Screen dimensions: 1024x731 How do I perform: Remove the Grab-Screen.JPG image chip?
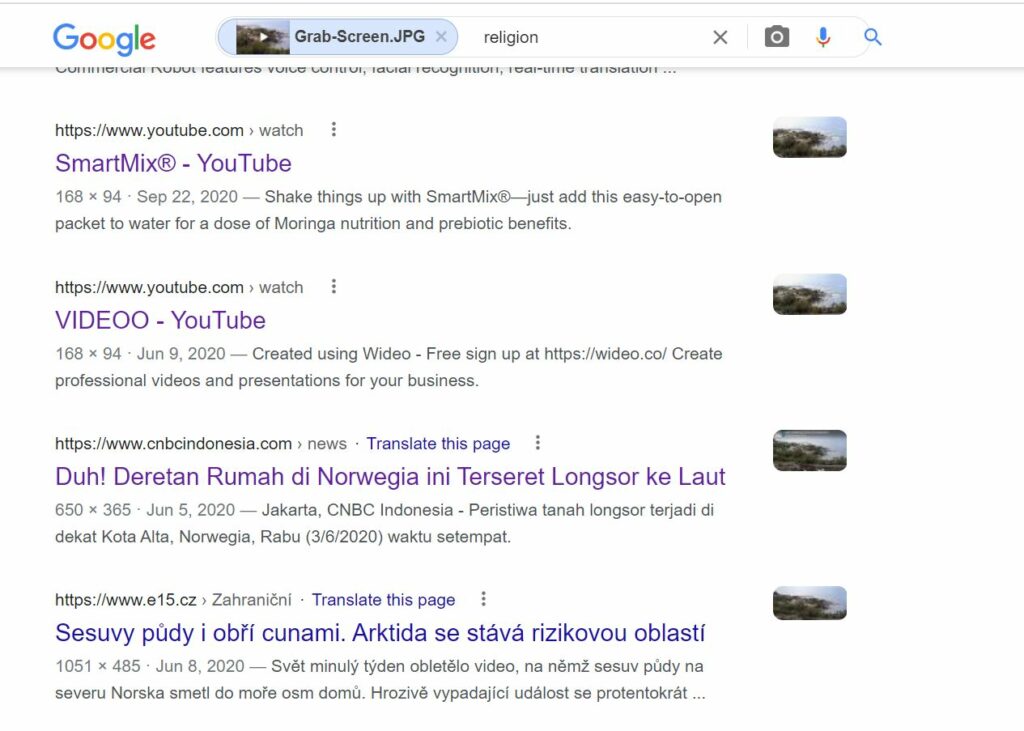click(x=441, y=37)
